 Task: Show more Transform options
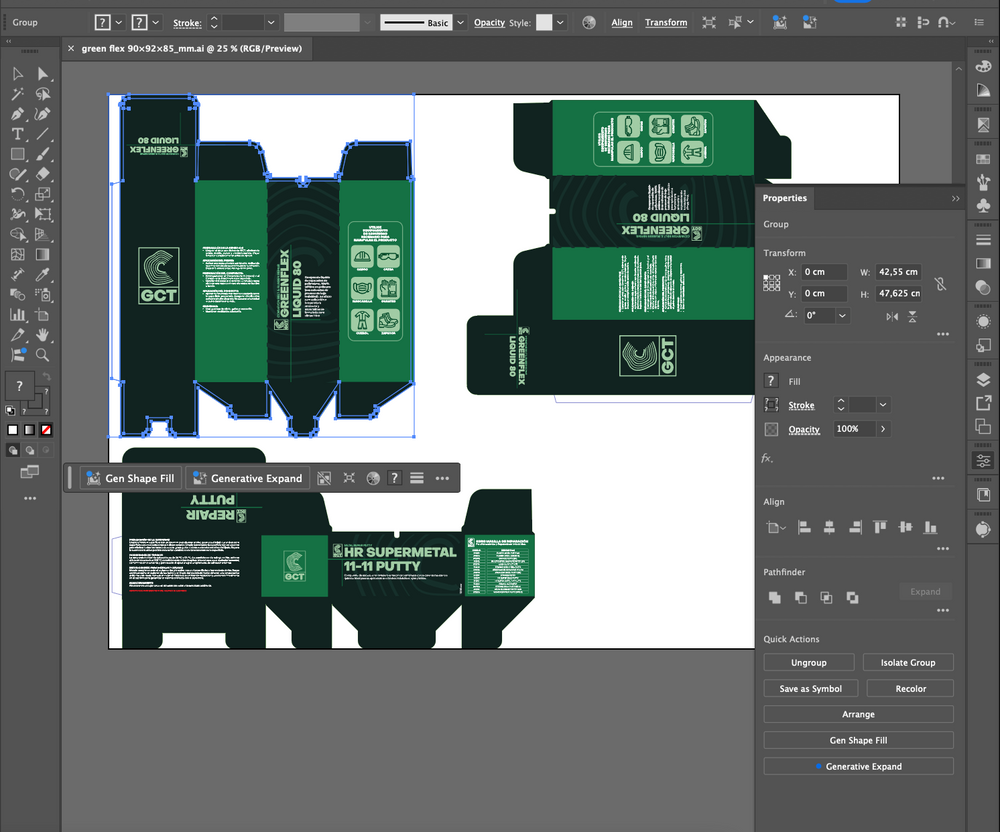[943, 334]
